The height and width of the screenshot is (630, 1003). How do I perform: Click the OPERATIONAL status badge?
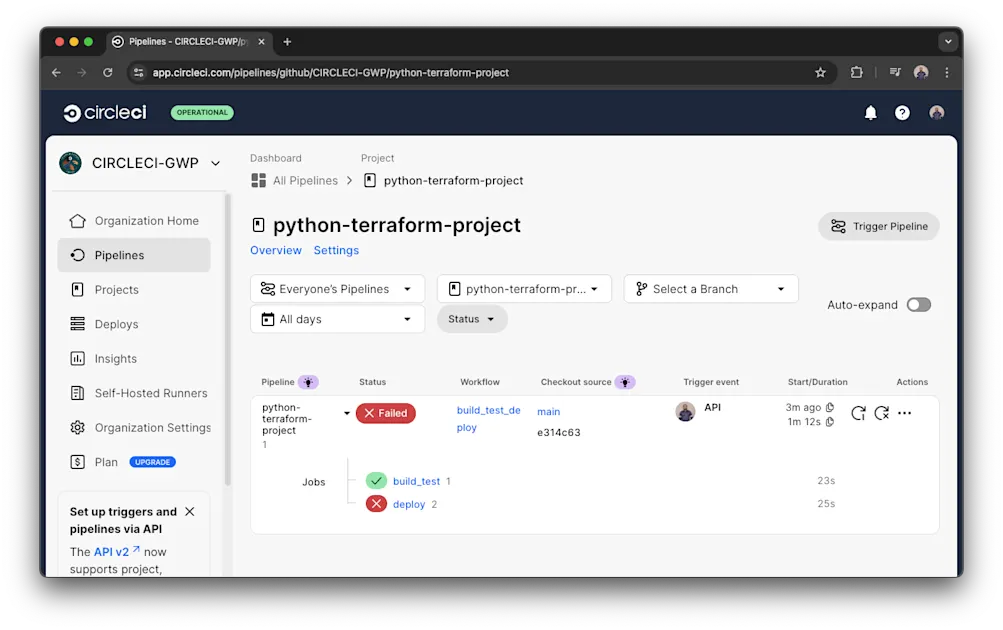coord(201,112)
